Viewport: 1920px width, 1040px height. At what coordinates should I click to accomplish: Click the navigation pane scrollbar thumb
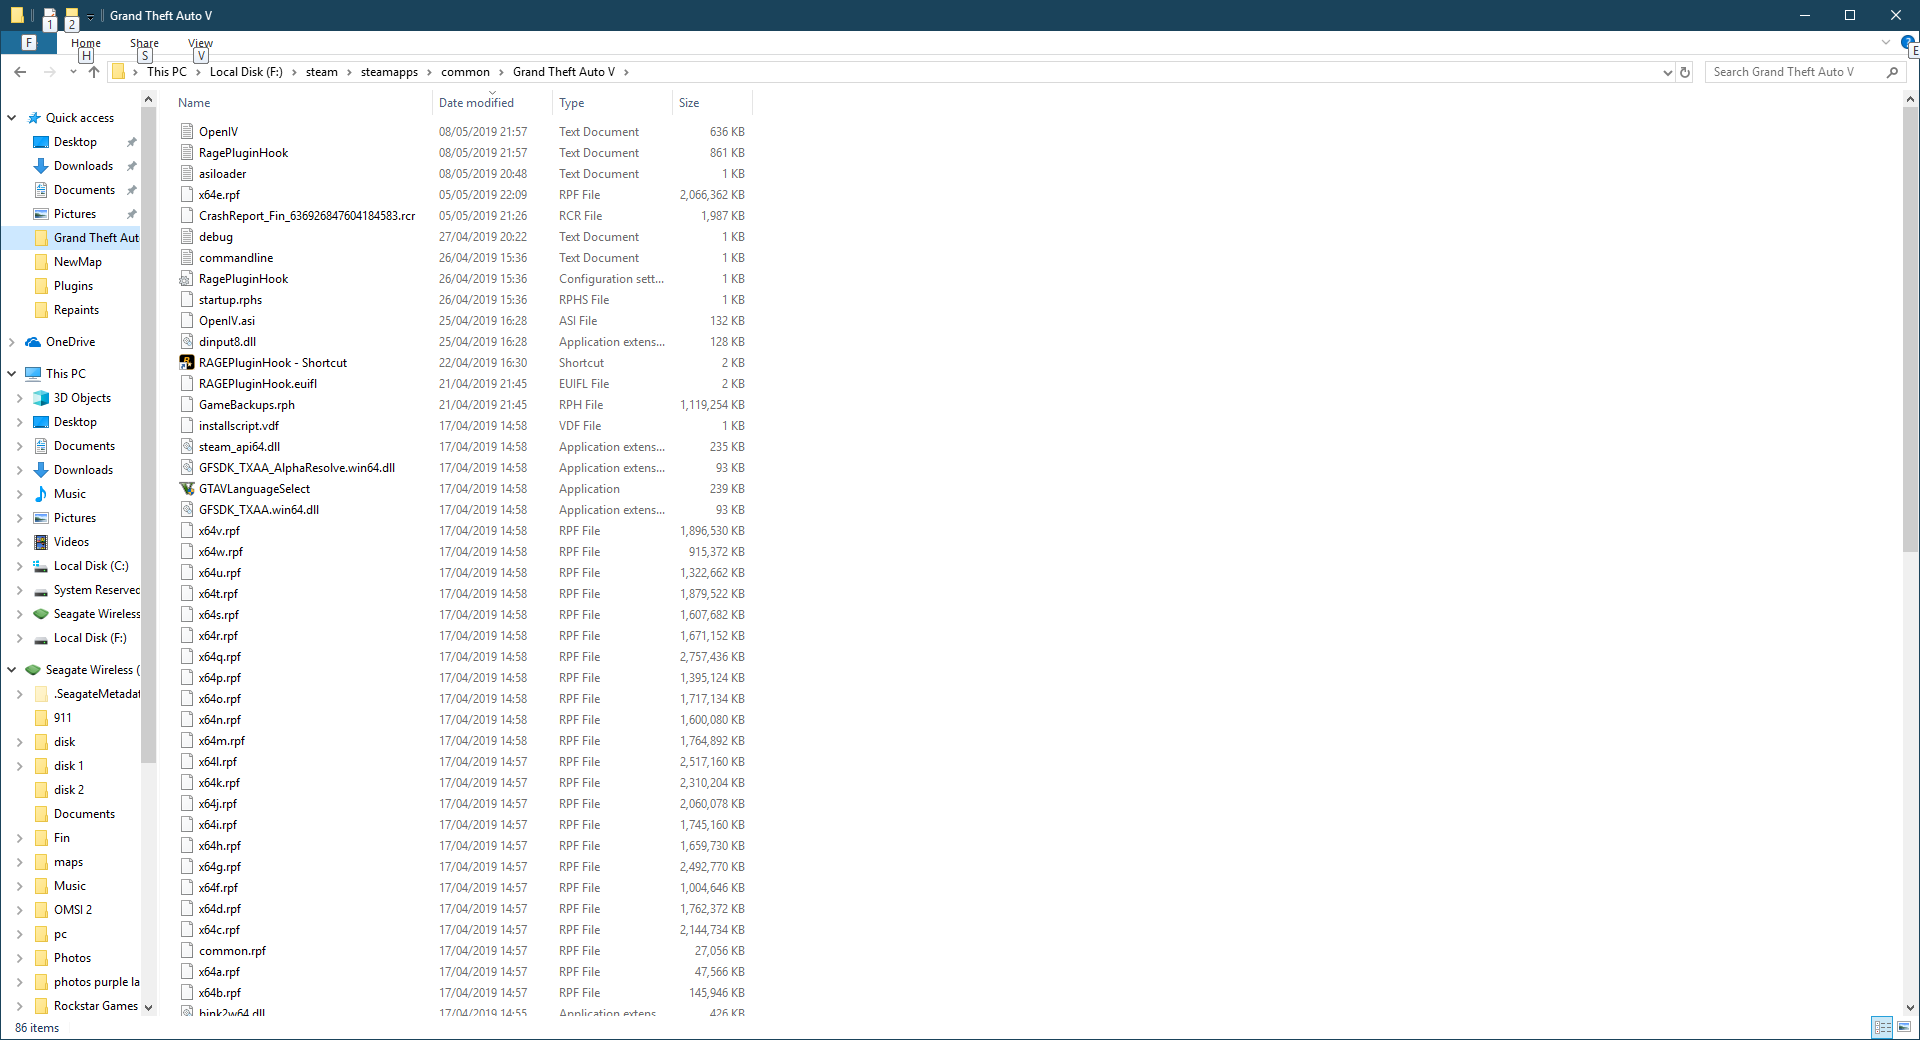pos(149,435)
